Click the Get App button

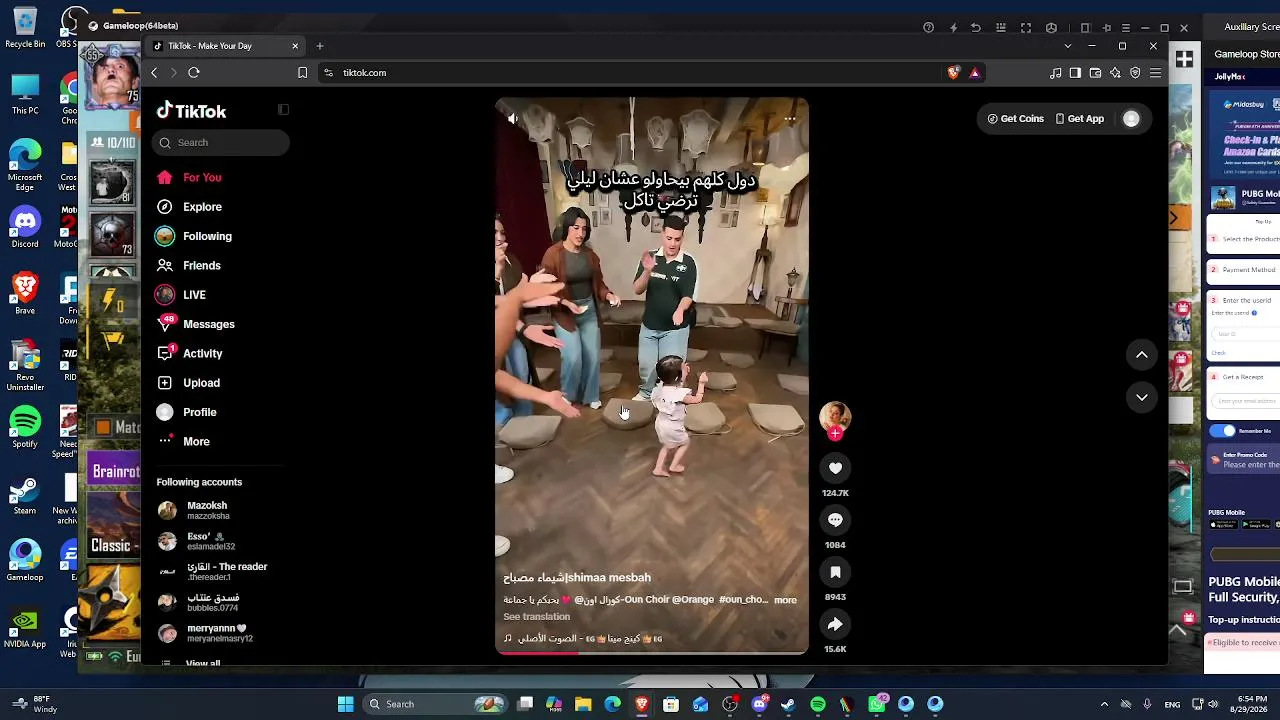pos(1080,119)
